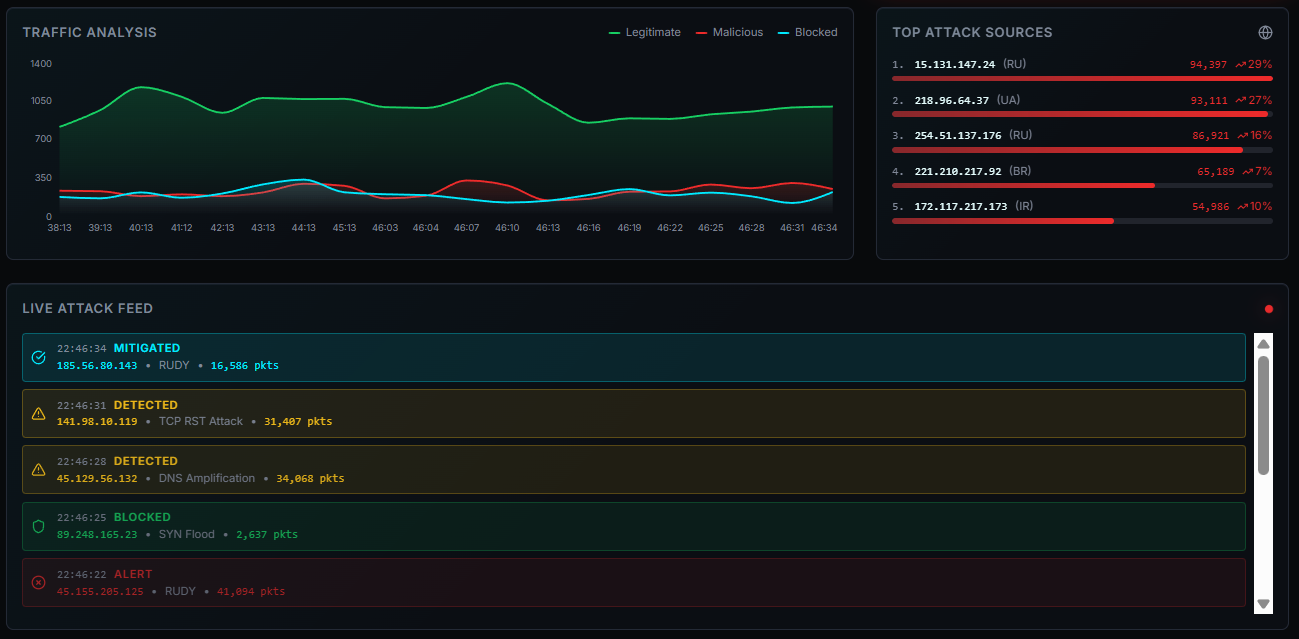Viewport: 1299px width, 639px height.
Task: Click IP address 45.129.56.132 in feed
Action: pyautogui.click(x=97, y=478)
